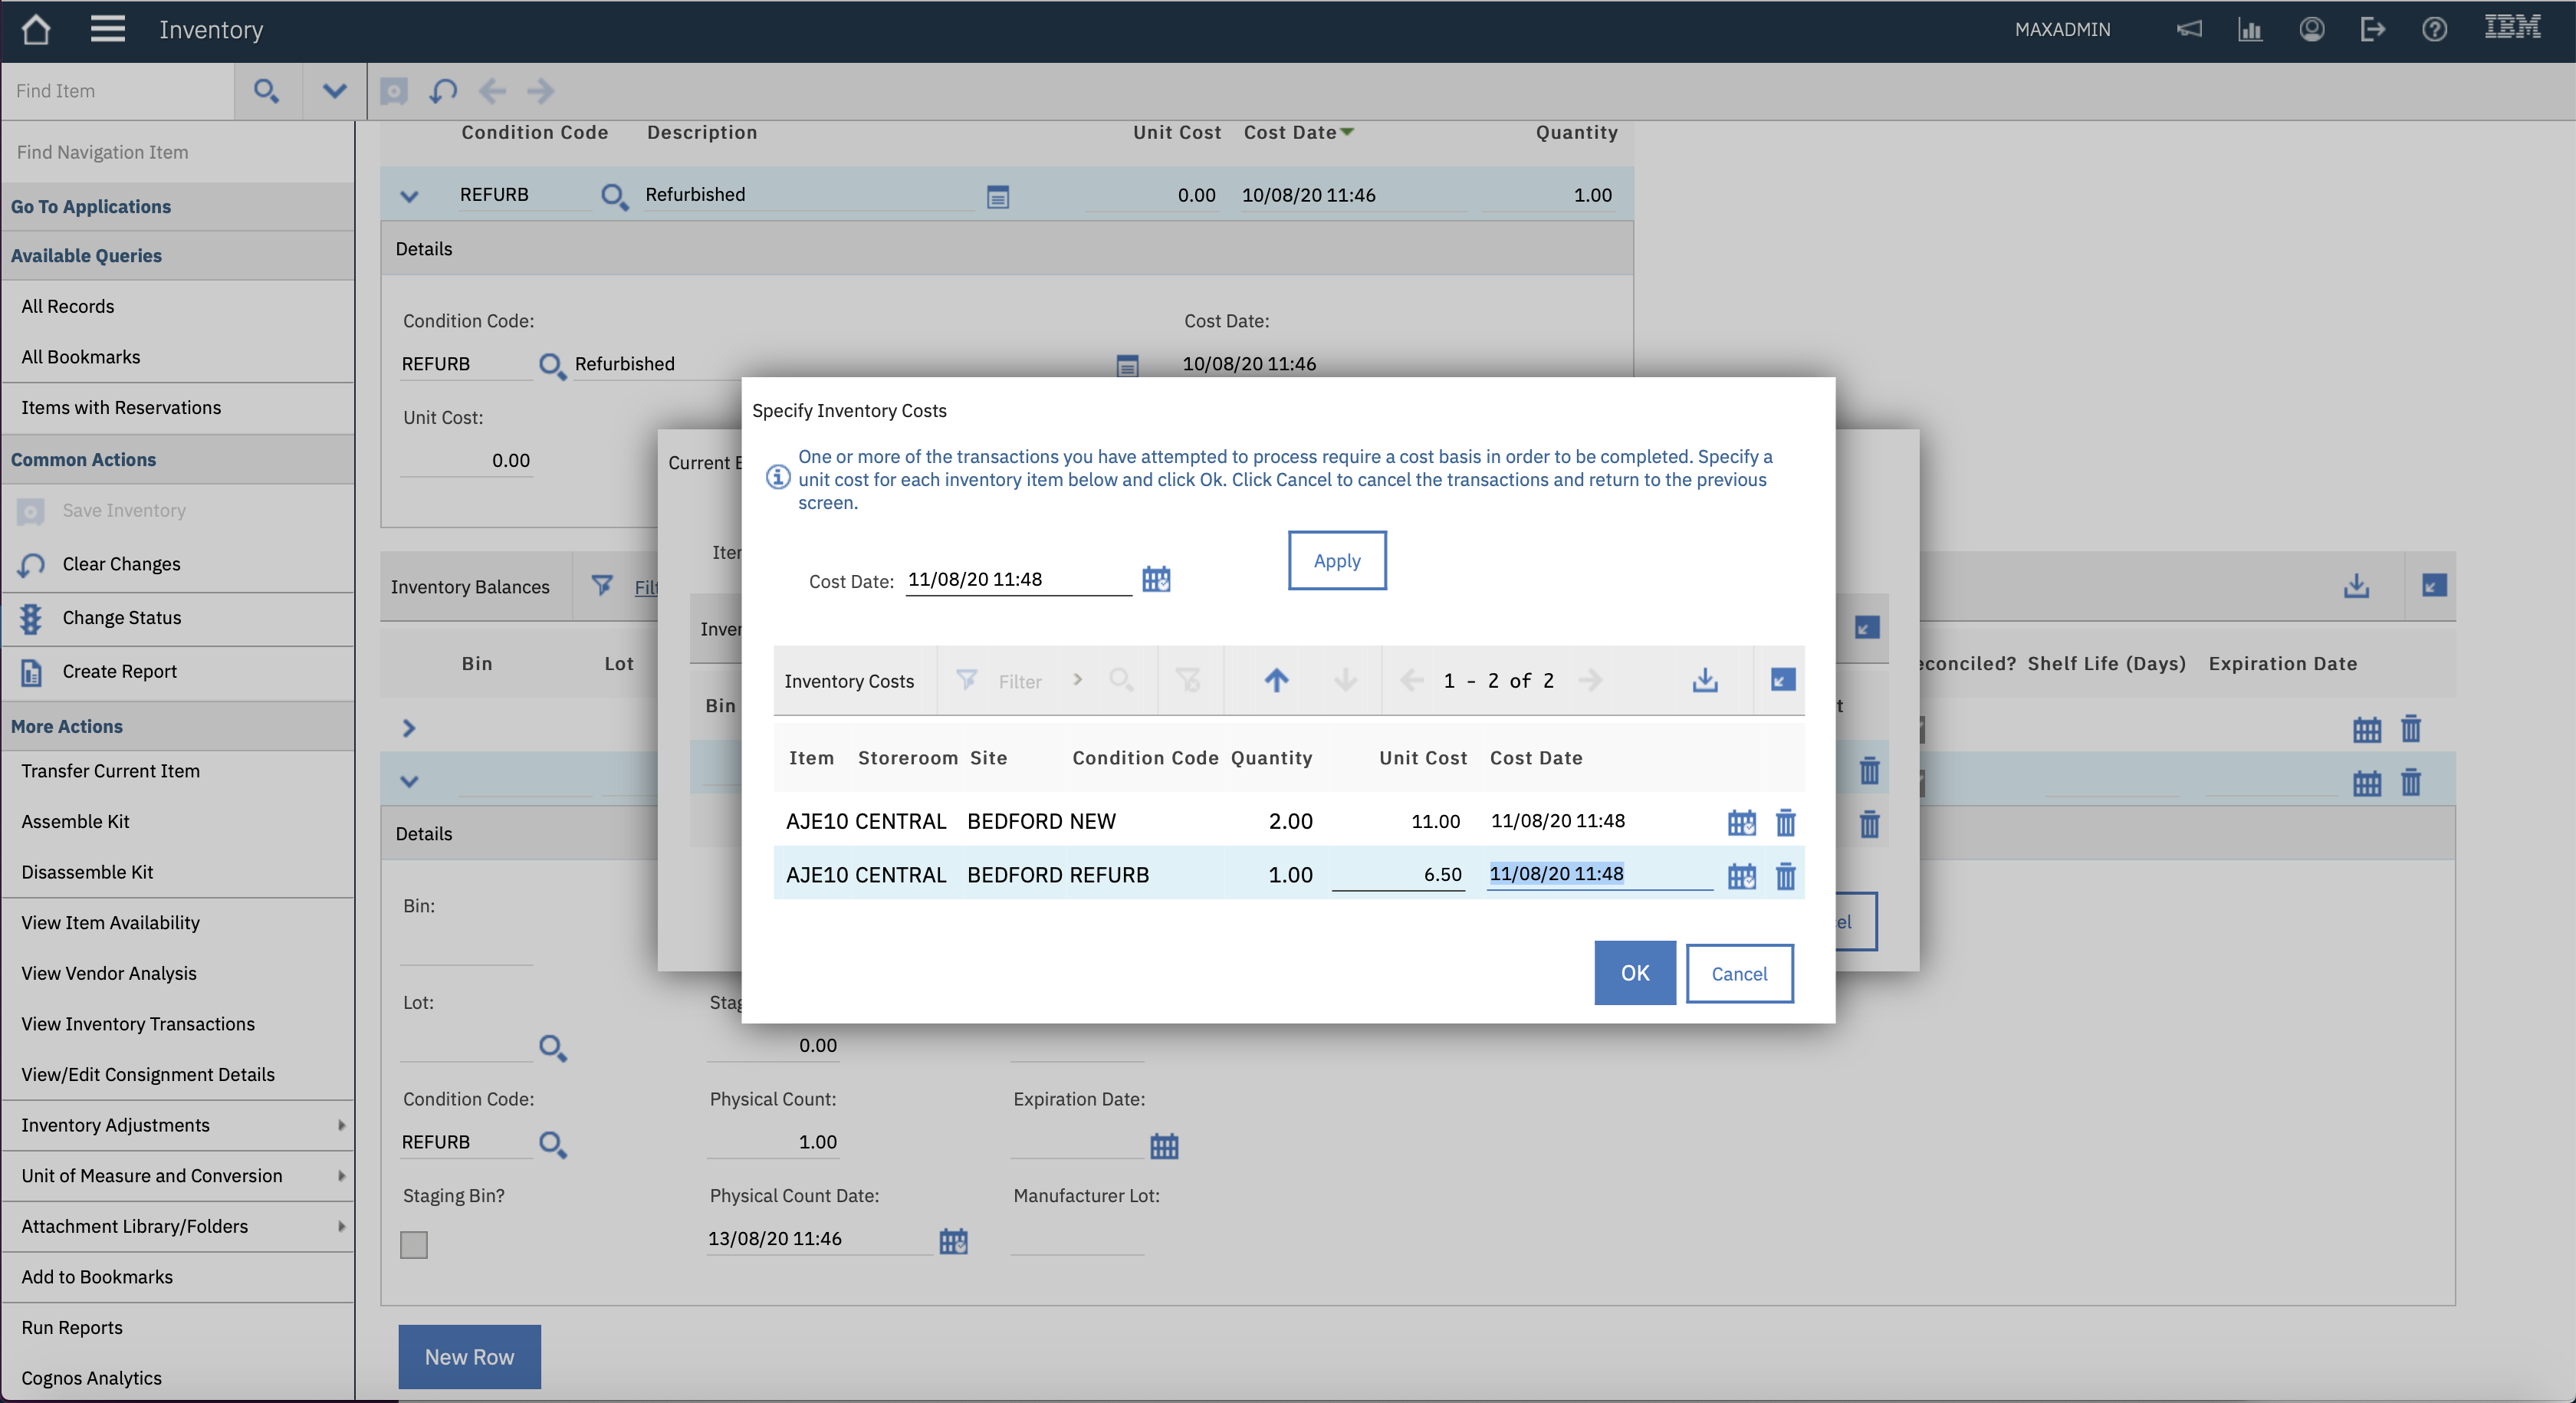This screenshot has height=1403, width=2576.
Task: Download the Inventory Costs table
Action: pos(1705,680)
